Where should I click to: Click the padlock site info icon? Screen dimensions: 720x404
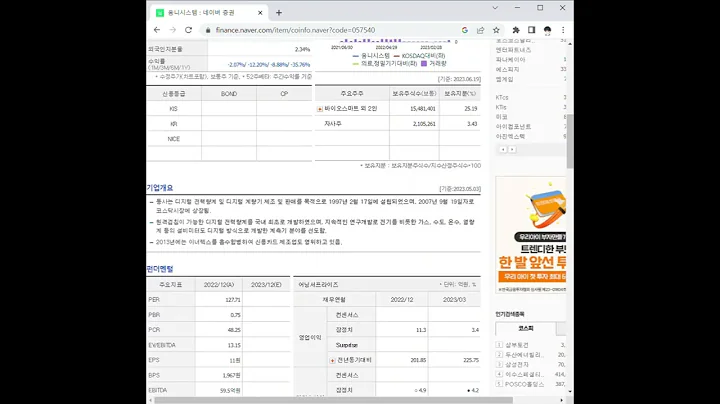[x=208, y=30]
